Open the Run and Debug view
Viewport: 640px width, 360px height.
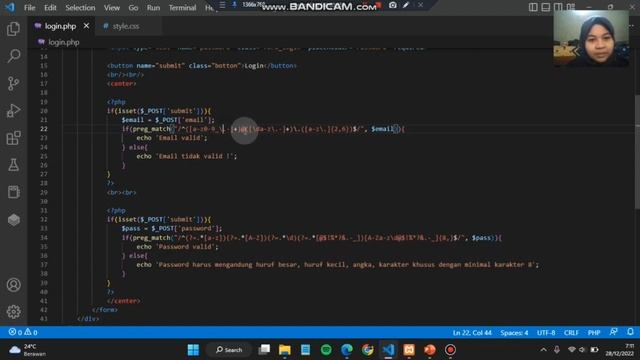(x=13, y=111)
